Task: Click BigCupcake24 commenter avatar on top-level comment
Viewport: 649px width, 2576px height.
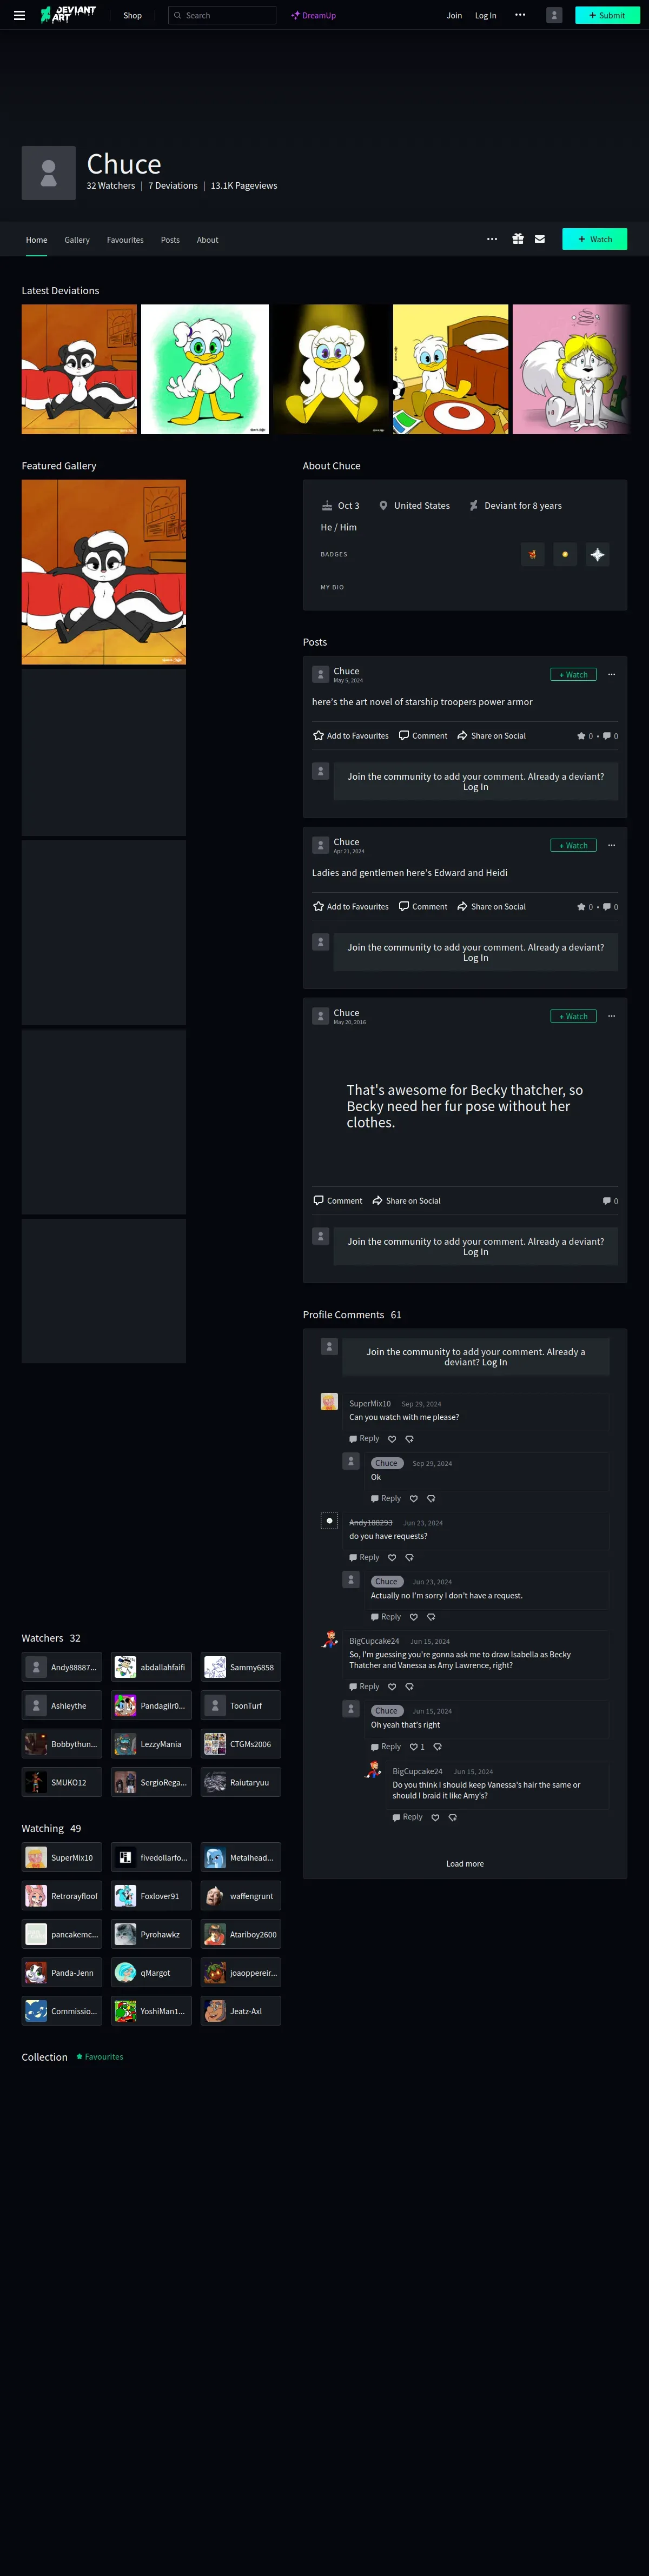Action: tap(329, 1639)
